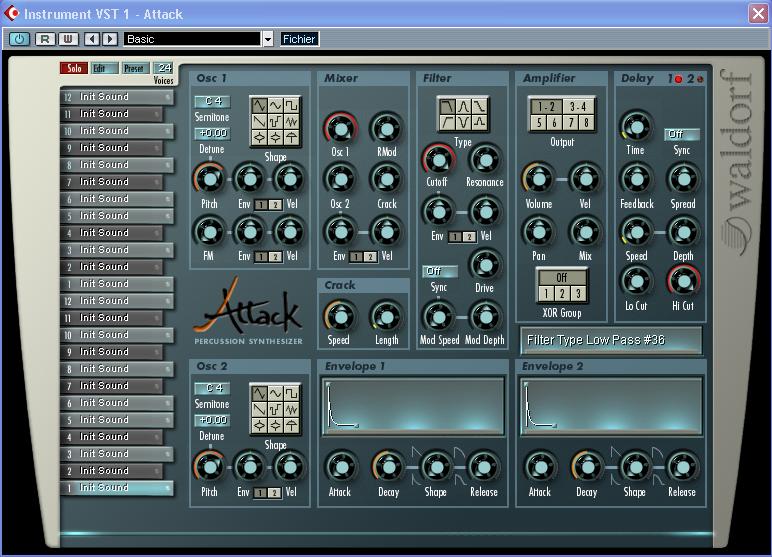Select Env 1 for Osc 1 Pitch
The width and height of the screenshot is (772, 557).
(x=261, y=205)
